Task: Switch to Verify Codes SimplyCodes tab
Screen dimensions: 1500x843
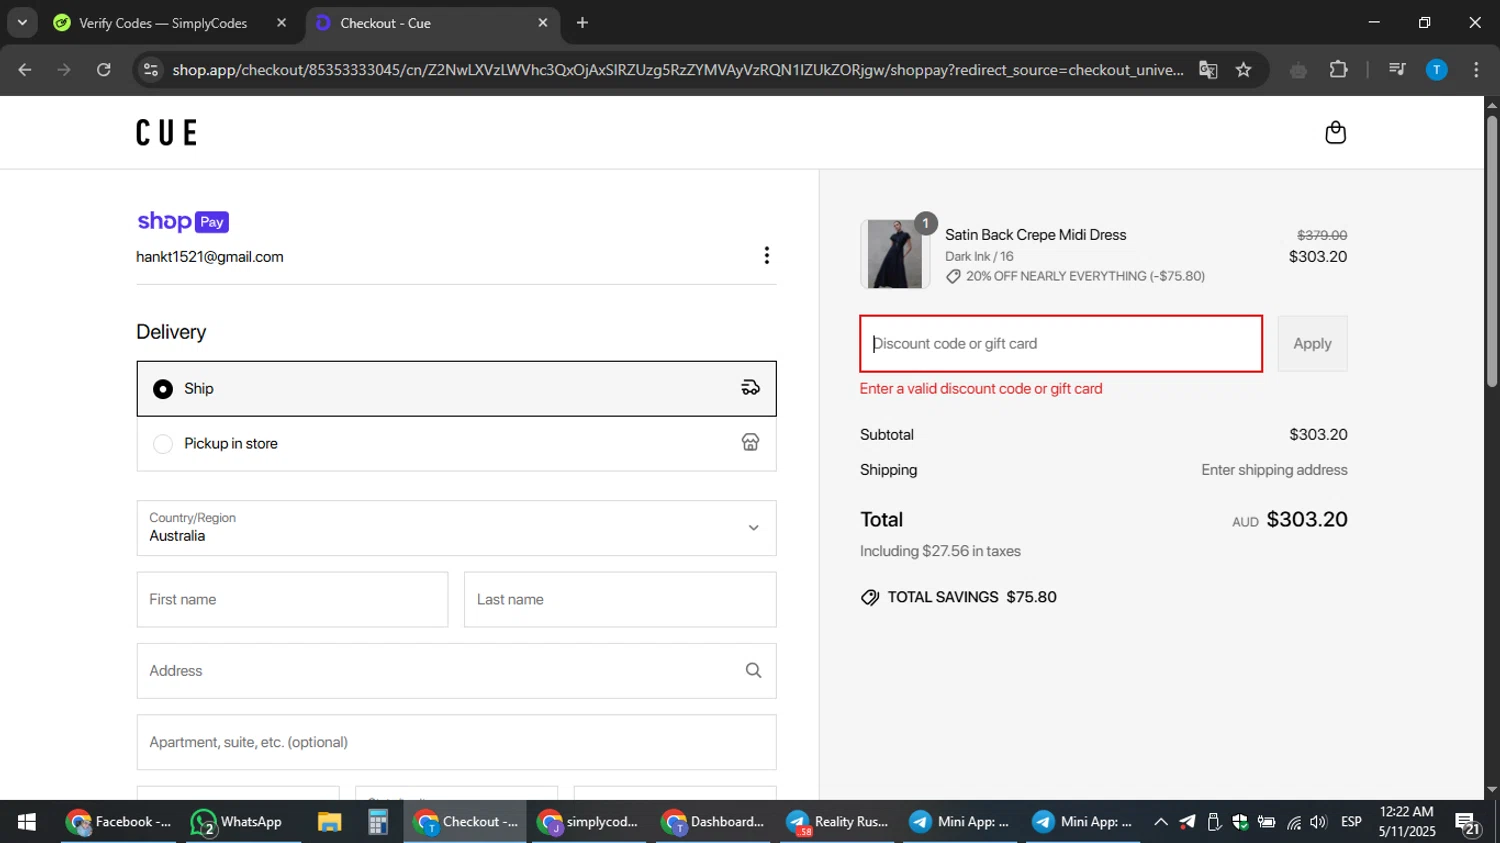Action: click(x=163, y=23)
